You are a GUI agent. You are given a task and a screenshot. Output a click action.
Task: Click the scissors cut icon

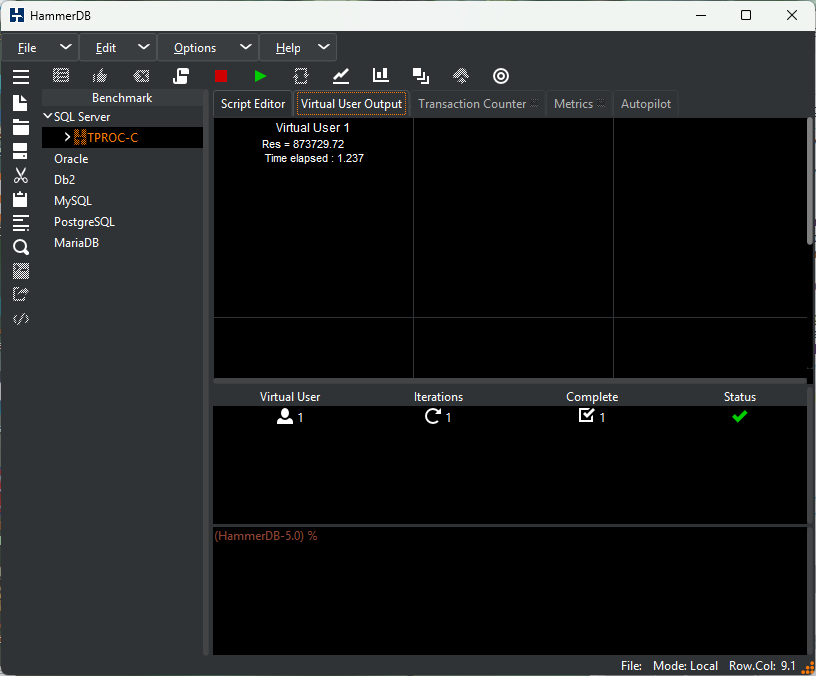(x=21, y=175)
